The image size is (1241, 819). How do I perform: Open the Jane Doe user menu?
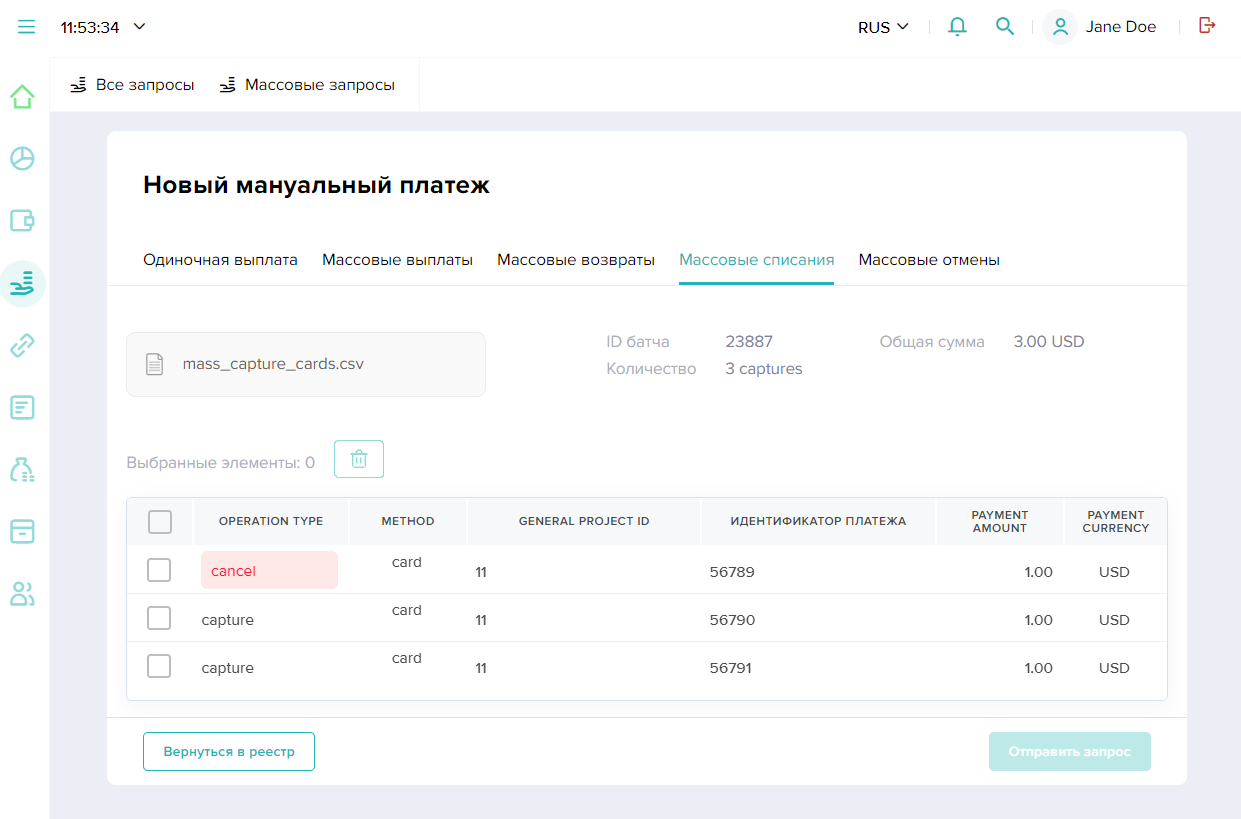pos(1100,27)
